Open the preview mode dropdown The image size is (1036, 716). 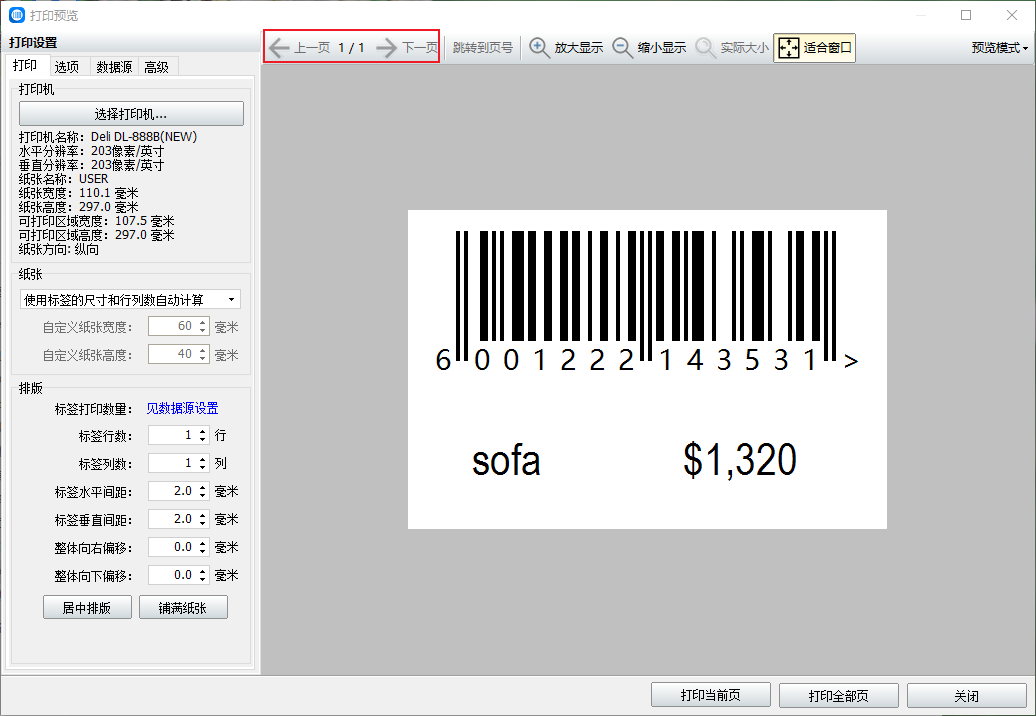[x=1000, y=48]
